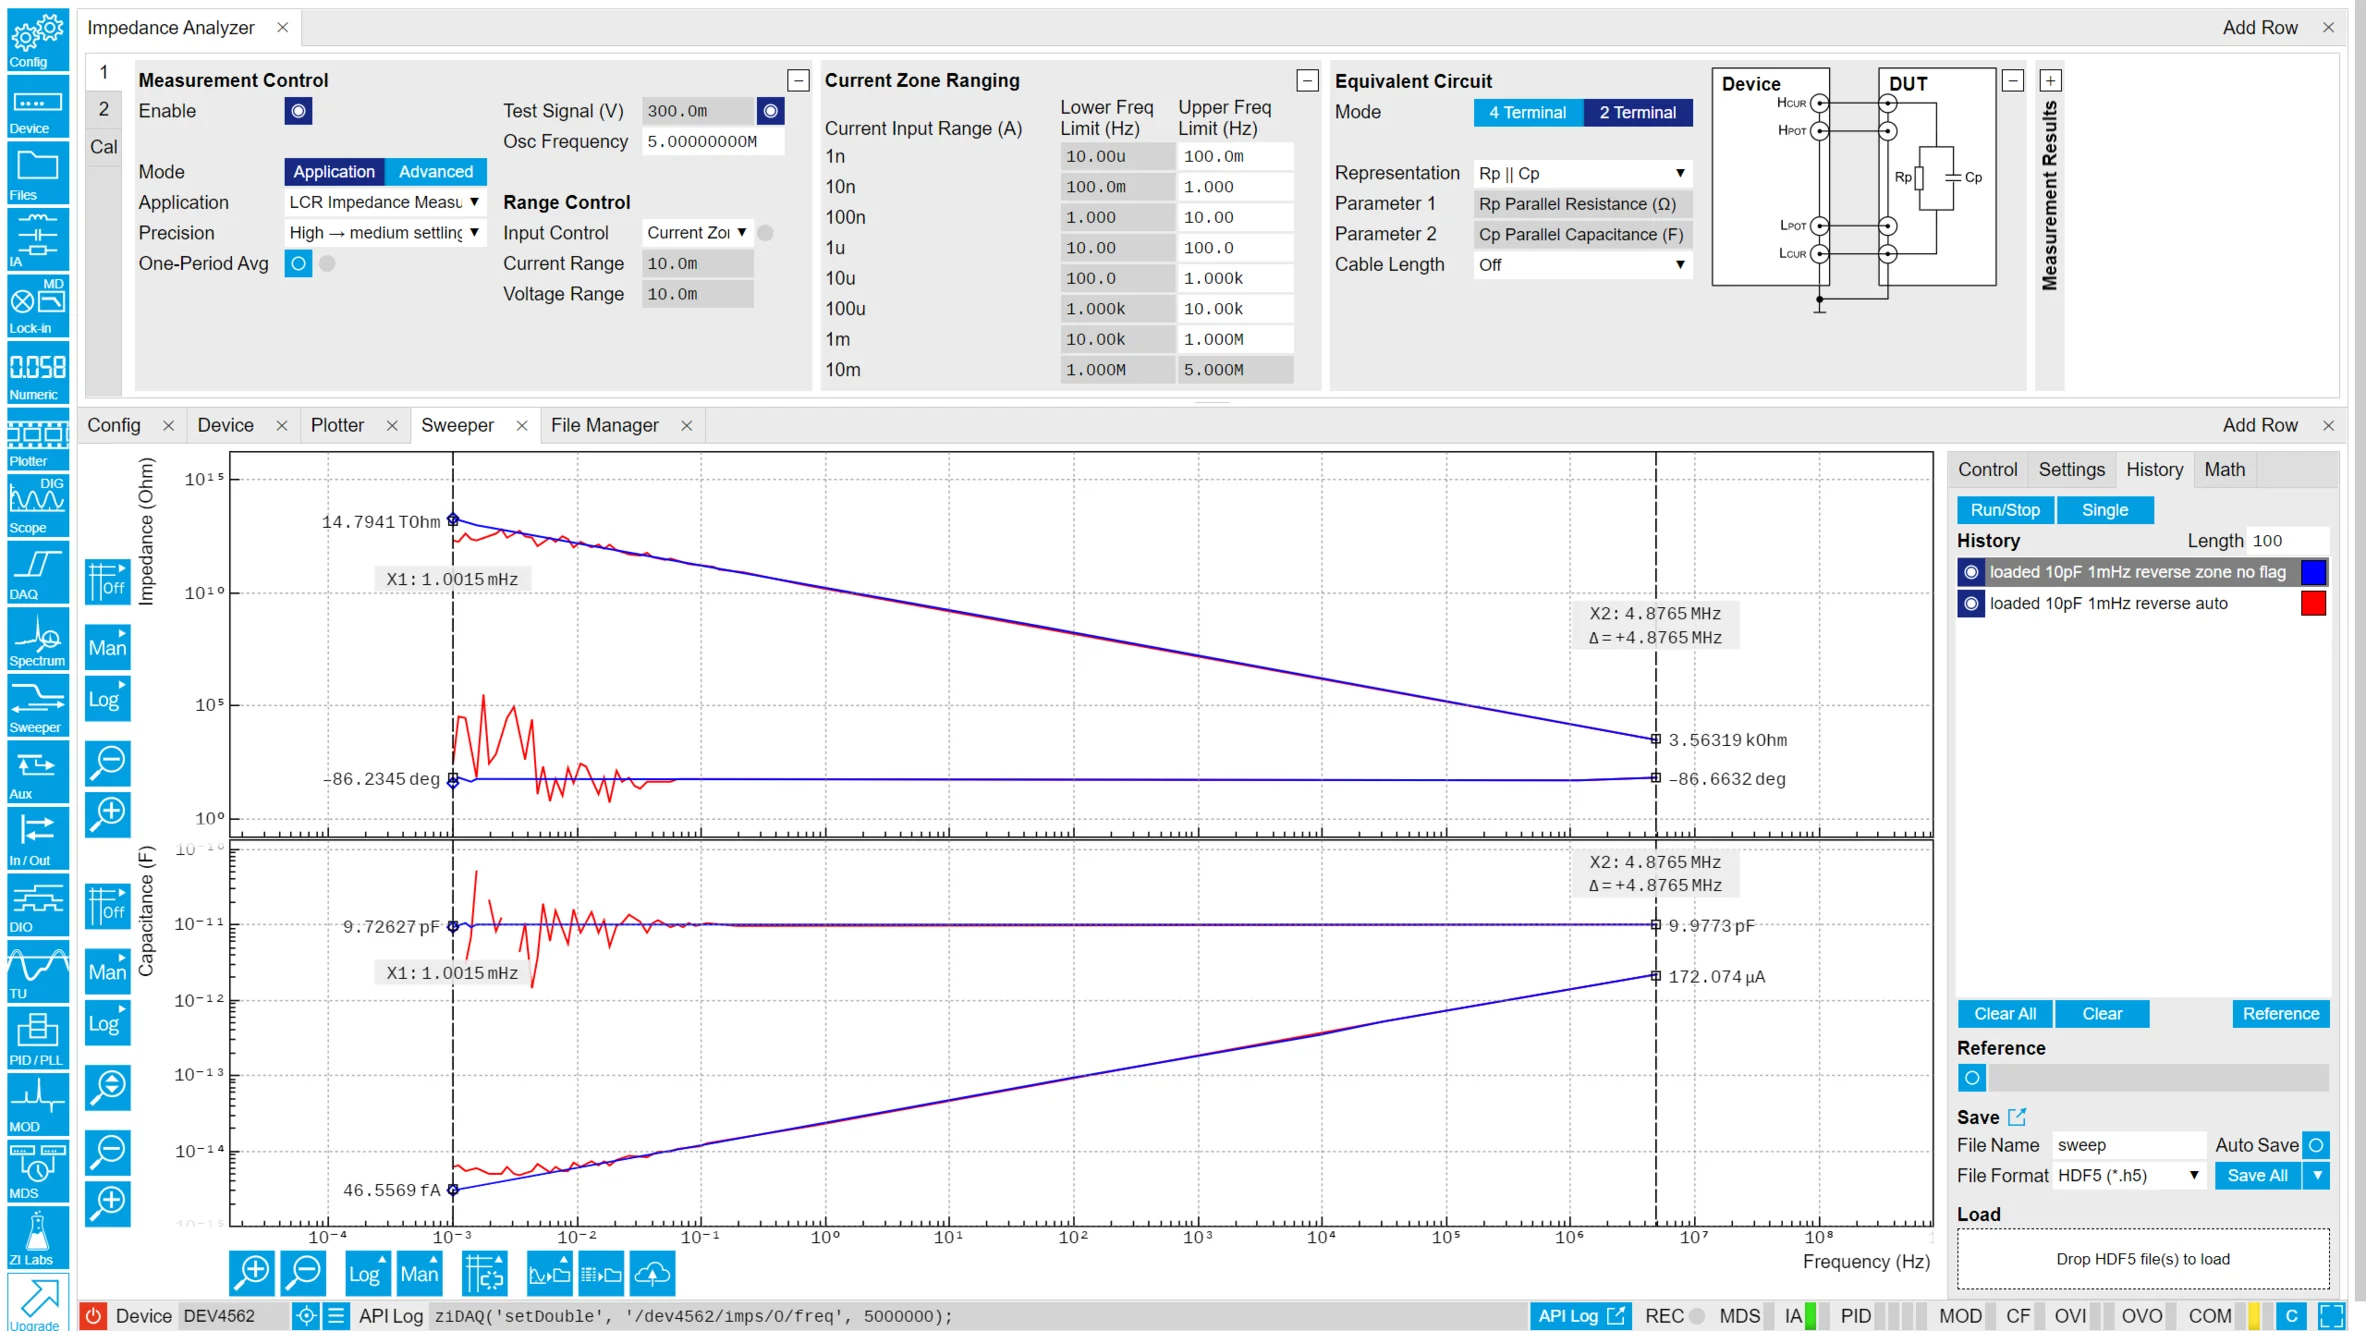The image size is (2366, 1331).
Task: Click the File Name sweep field
Action: click(x=2129, y=1145)
